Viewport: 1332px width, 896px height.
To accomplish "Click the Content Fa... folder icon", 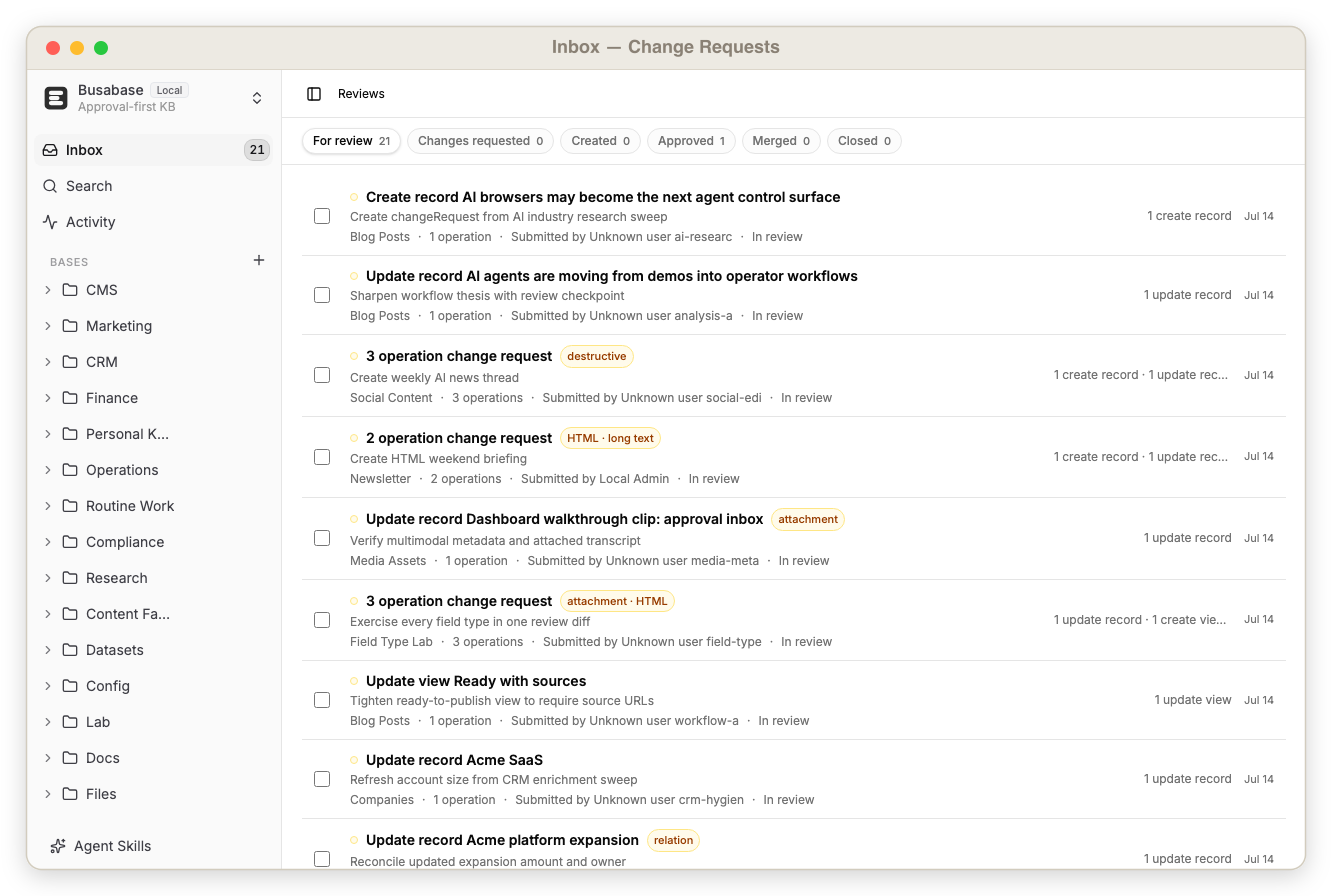I will pyautogui.click(x=70, y=614).
